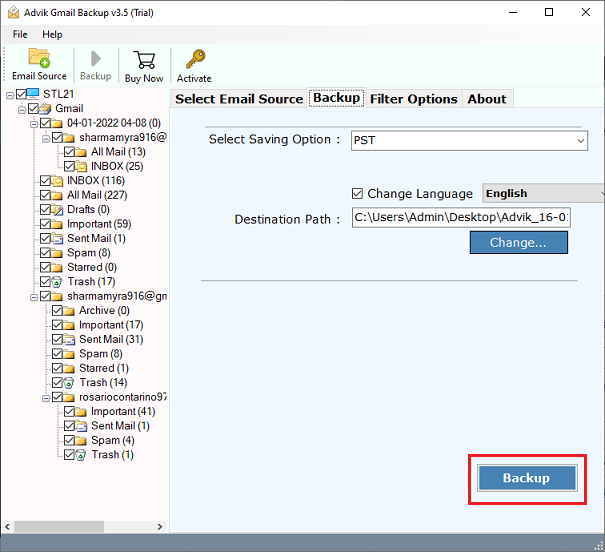605x552 pixels.
Task: Maximize the Advik Gmail Backup window
Action: (x=549, y=12)
